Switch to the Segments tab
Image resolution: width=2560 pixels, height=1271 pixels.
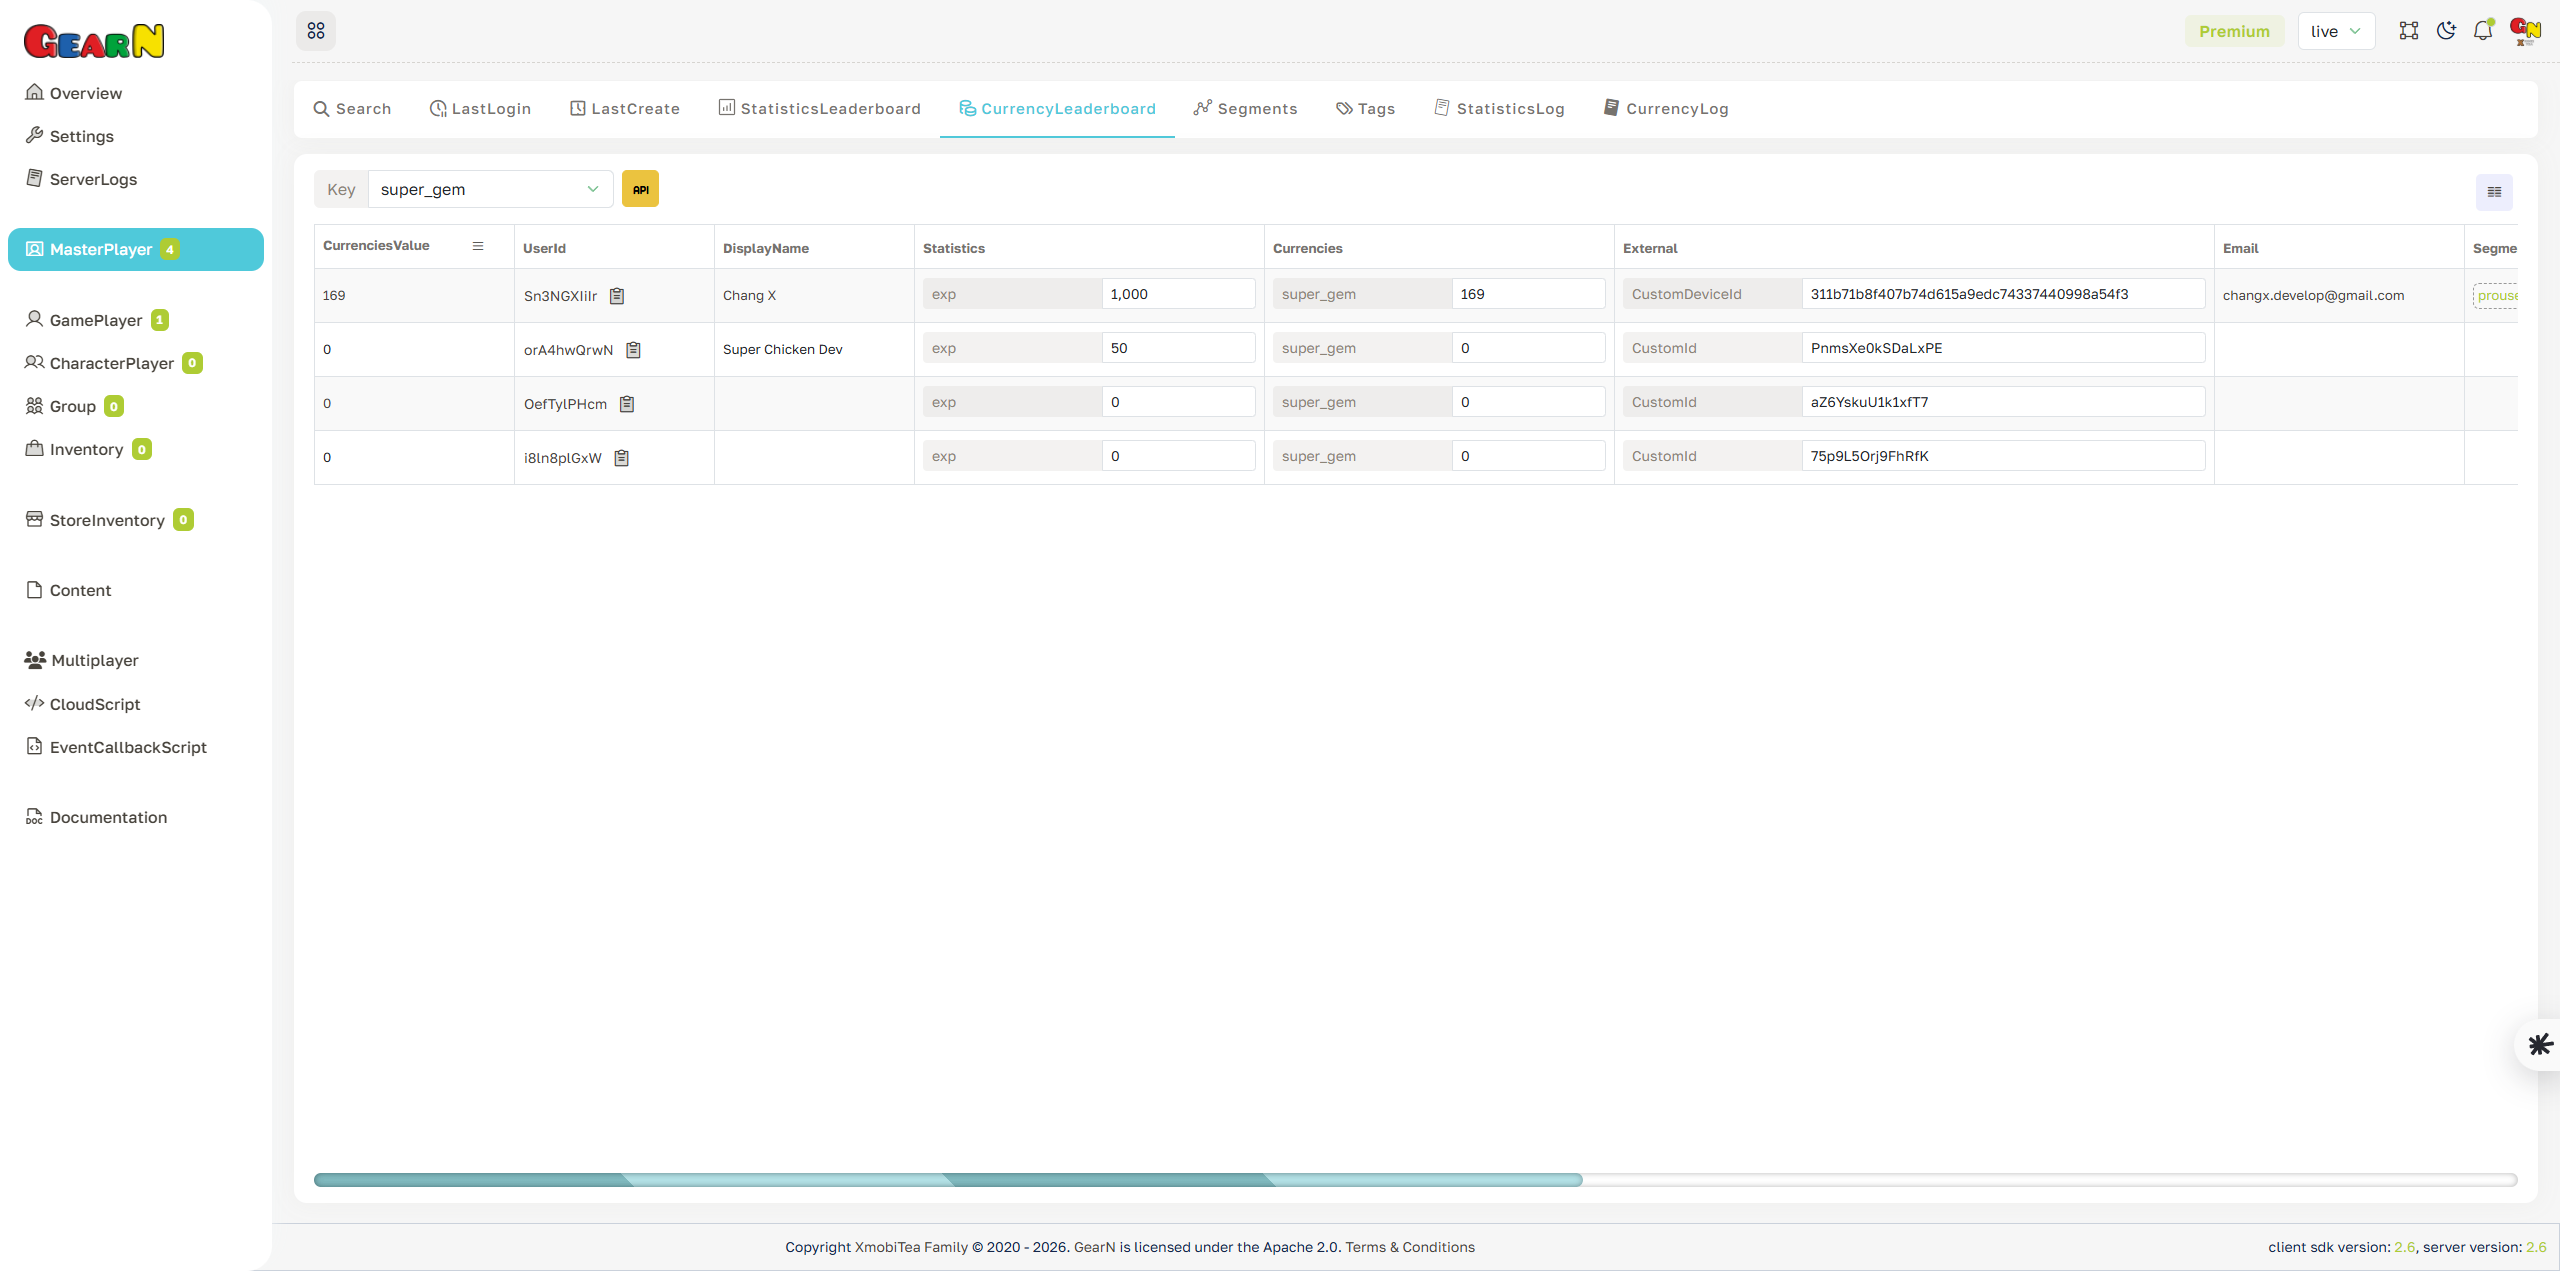[1245, 108]
